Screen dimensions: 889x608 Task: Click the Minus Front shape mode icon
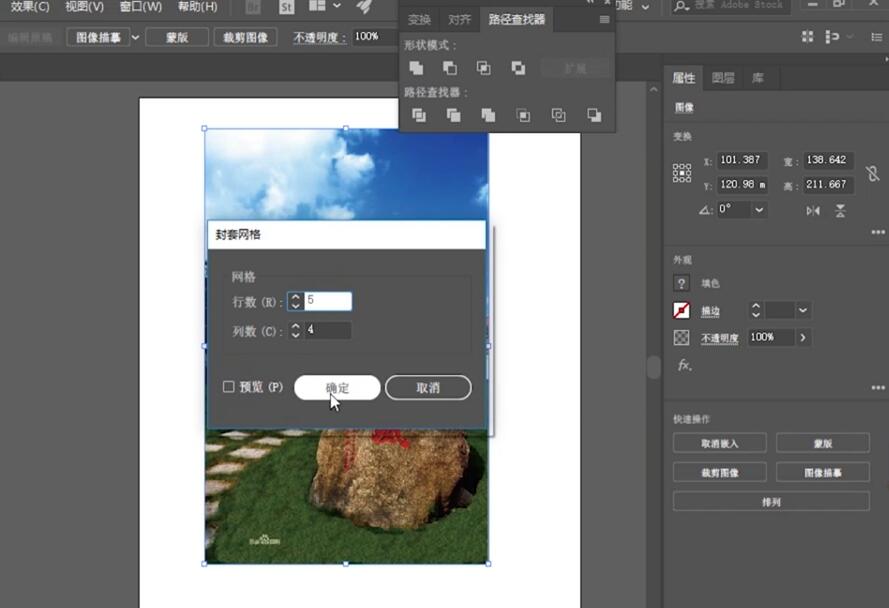click(450, 68)
